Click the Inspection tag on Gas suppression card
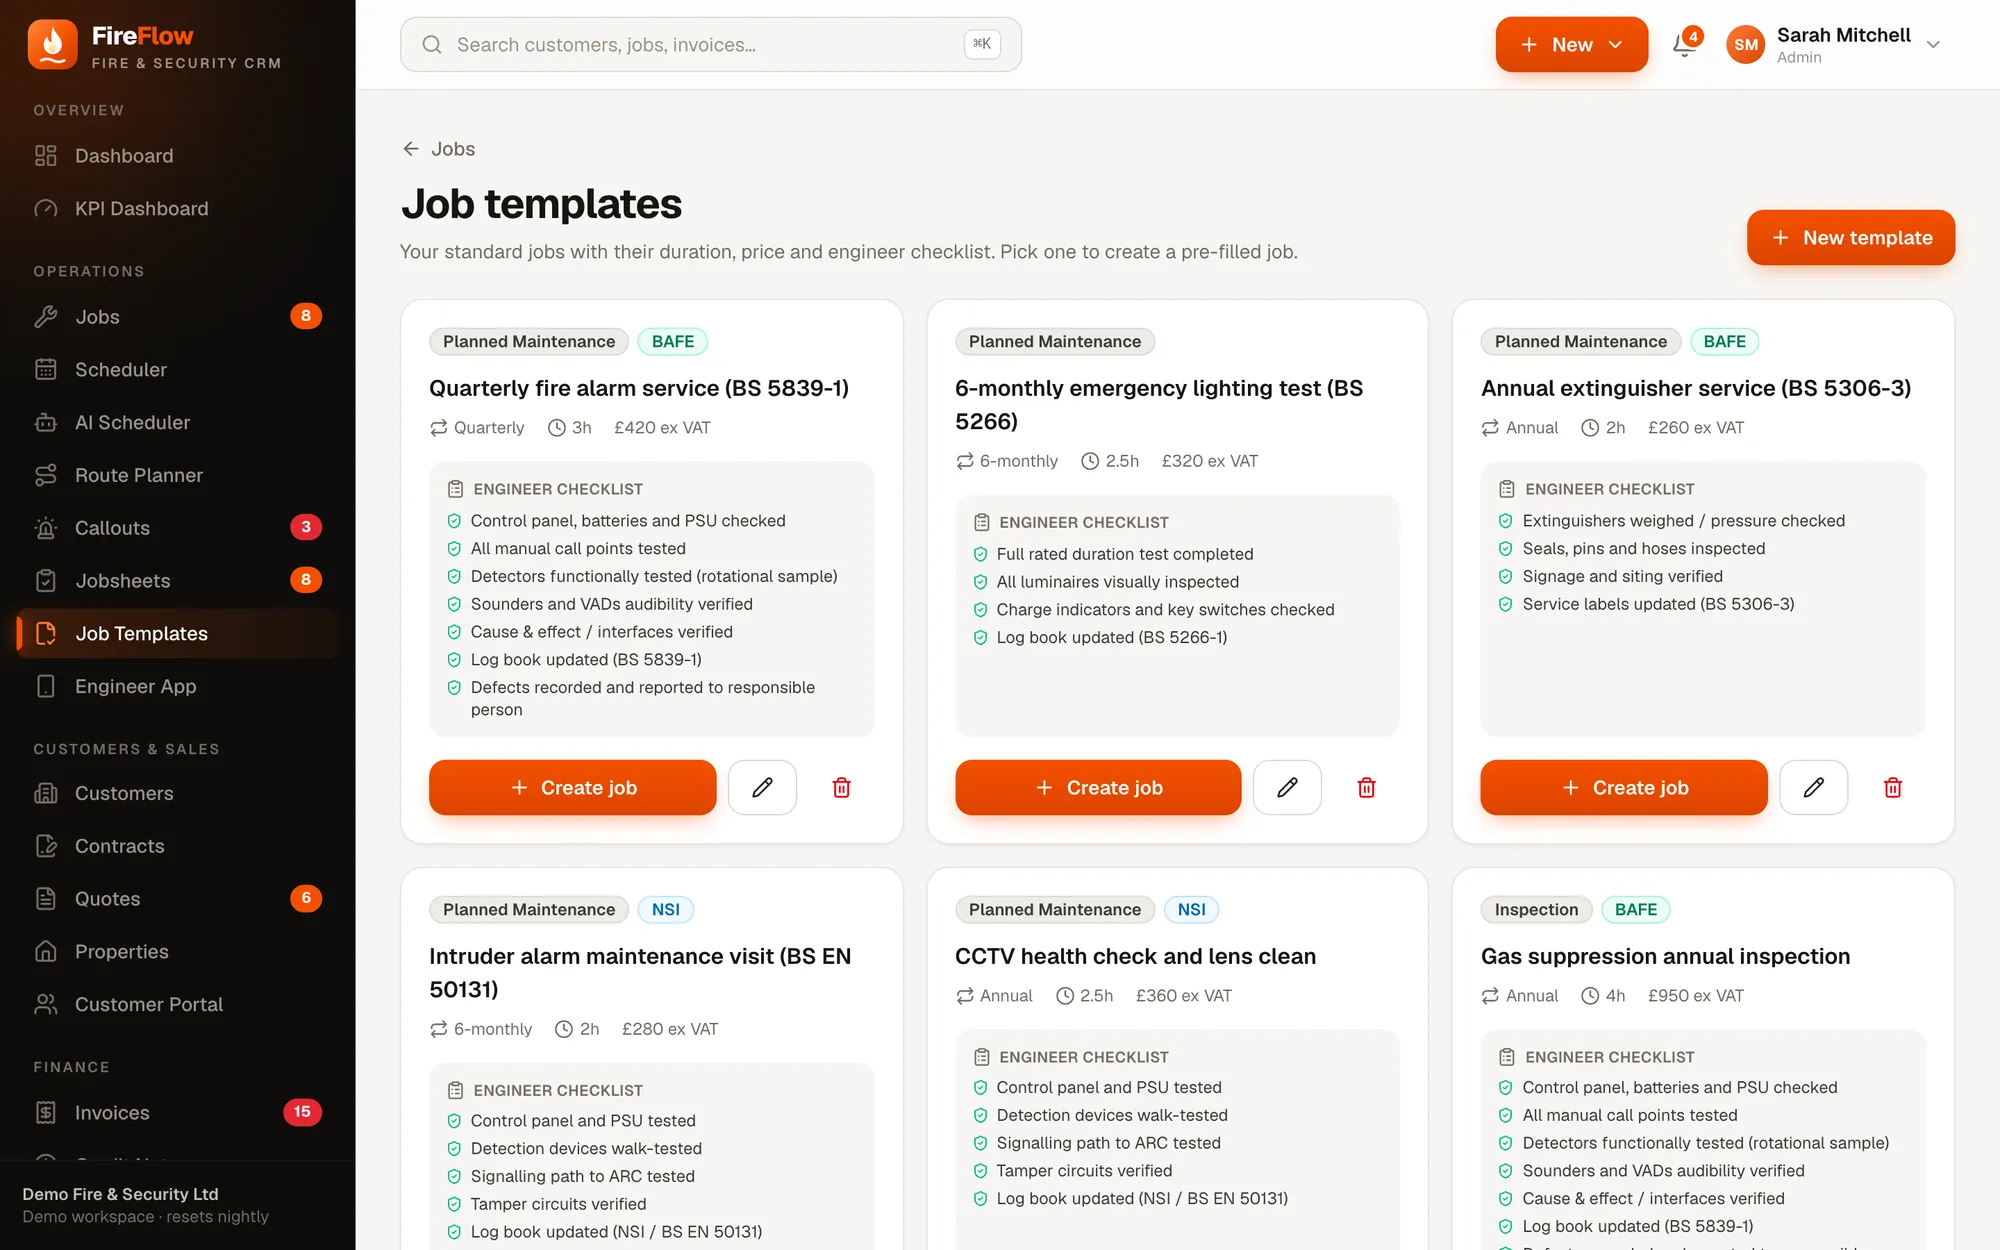The width and height of the screenshot is (2000, 1250). pos(1536,910)
